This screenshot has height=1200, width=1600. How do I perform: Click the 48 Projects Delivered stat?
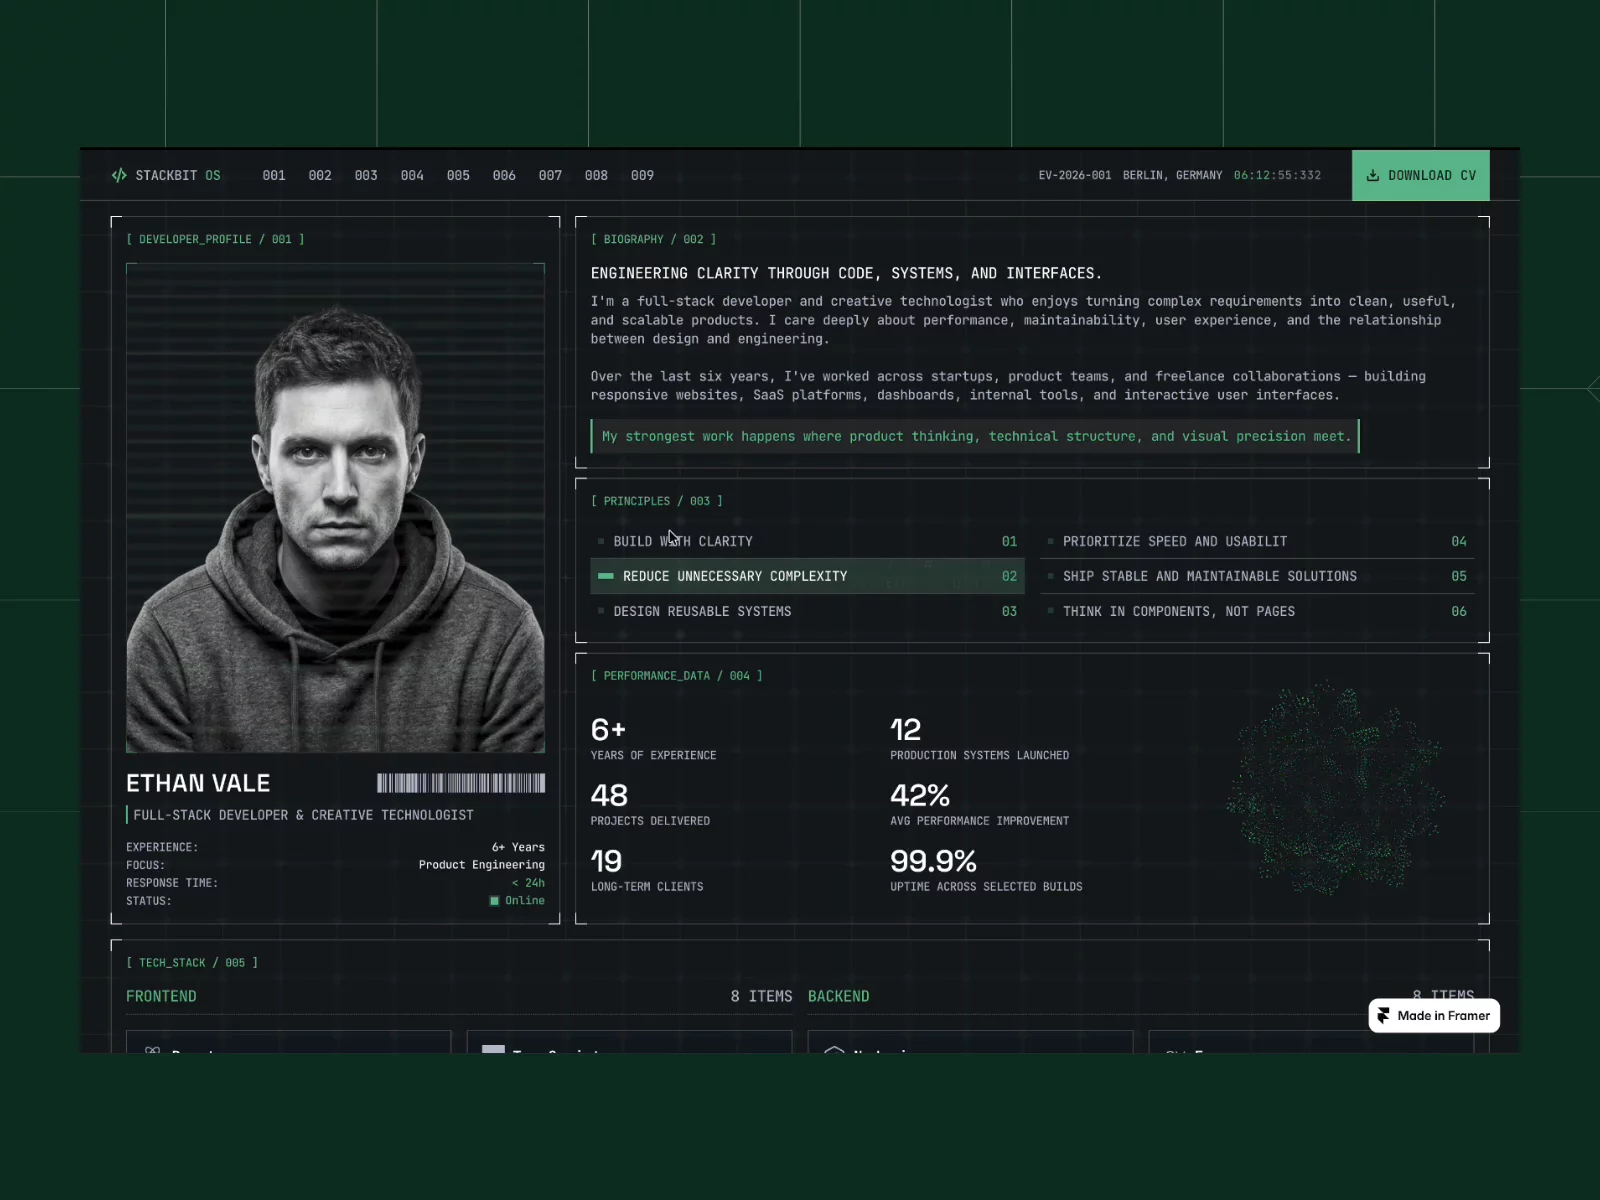650,804
